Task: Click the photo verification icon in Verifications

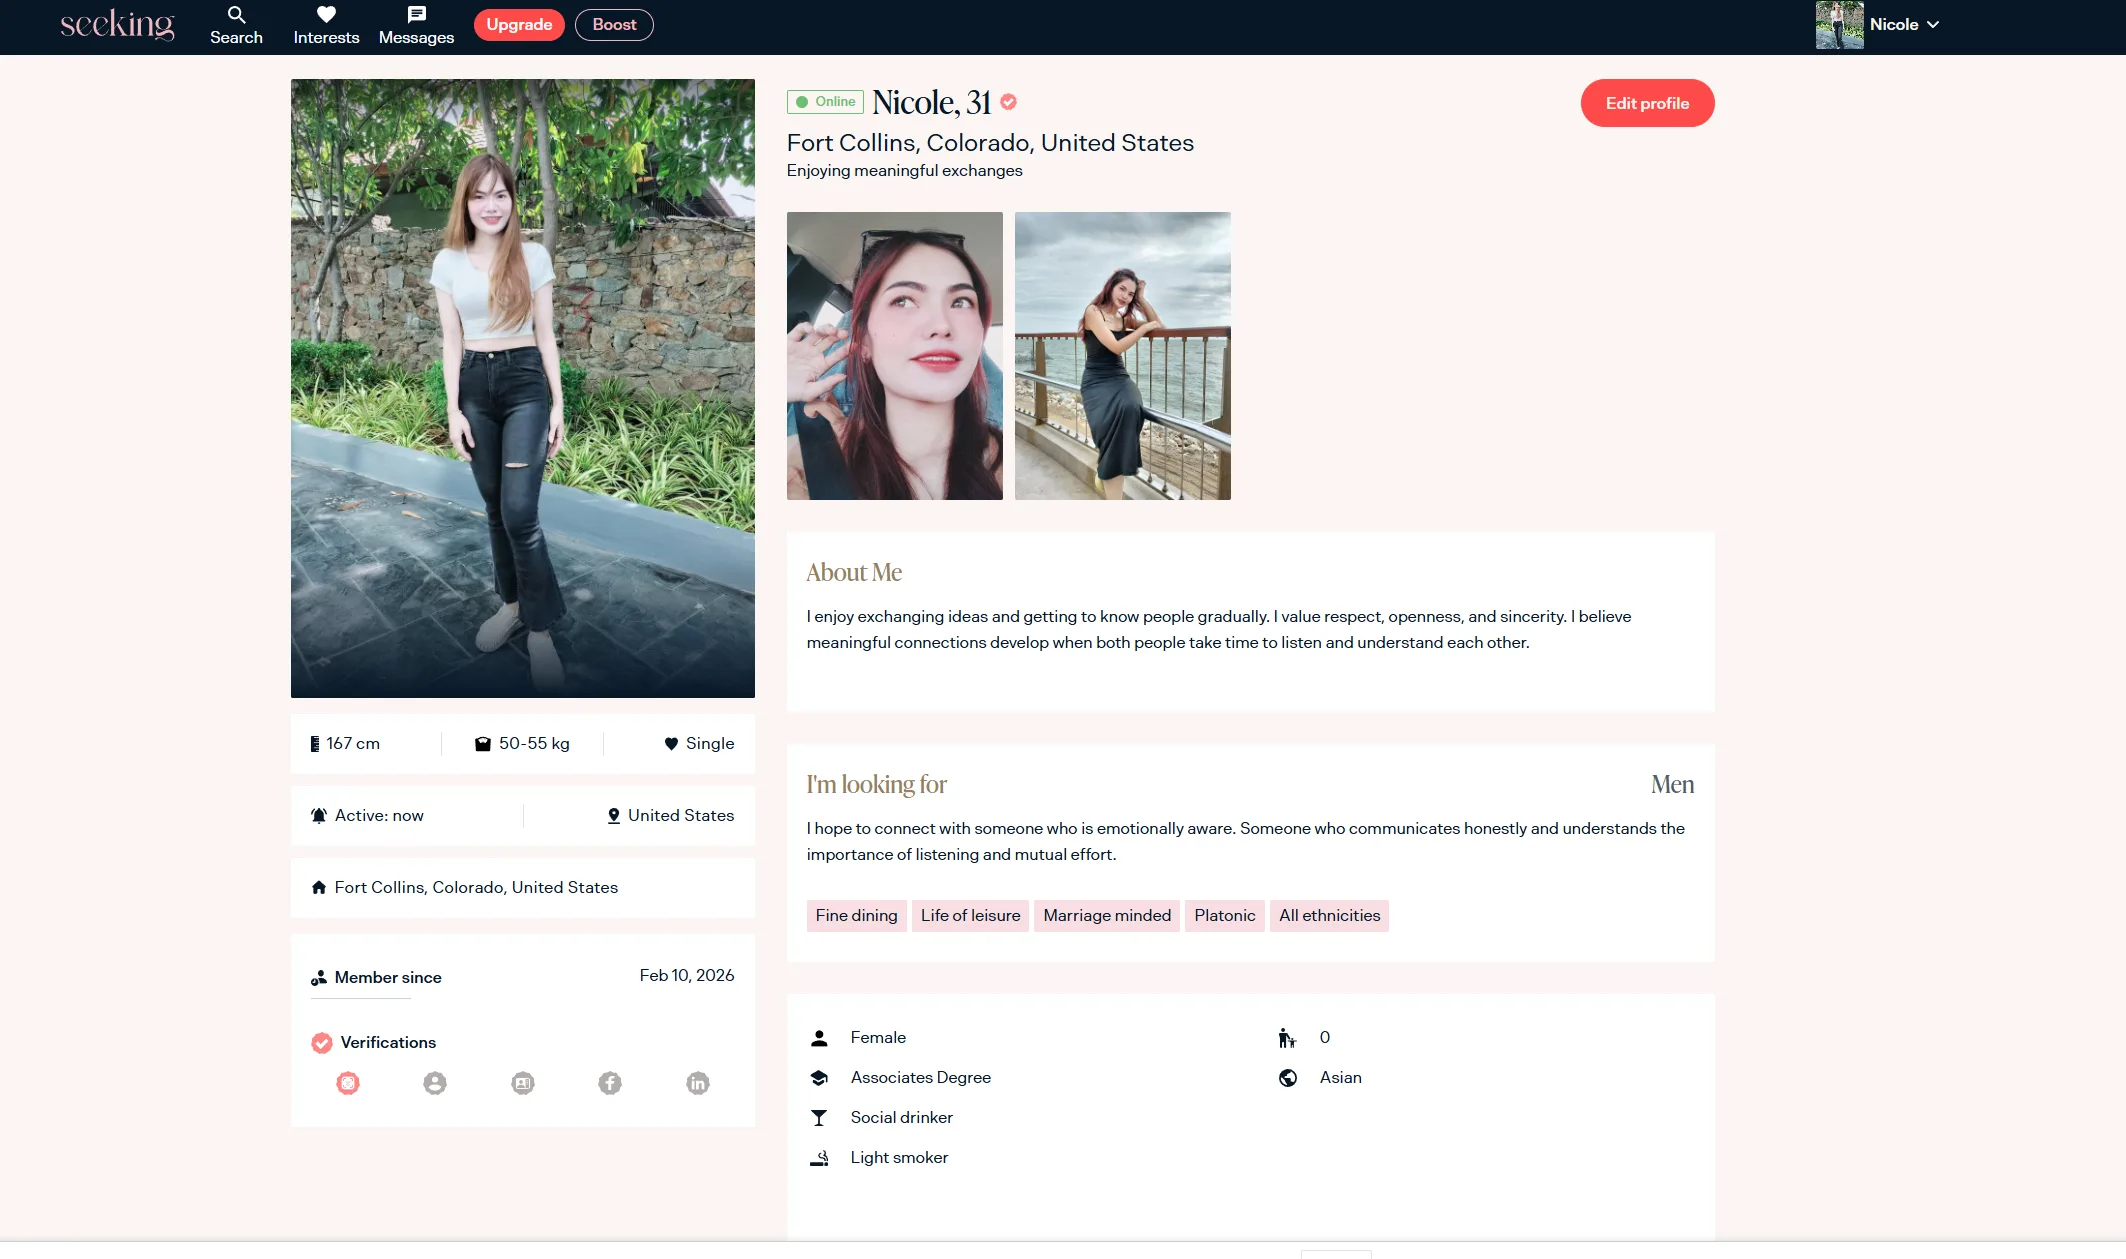Action: (348, 1083)
